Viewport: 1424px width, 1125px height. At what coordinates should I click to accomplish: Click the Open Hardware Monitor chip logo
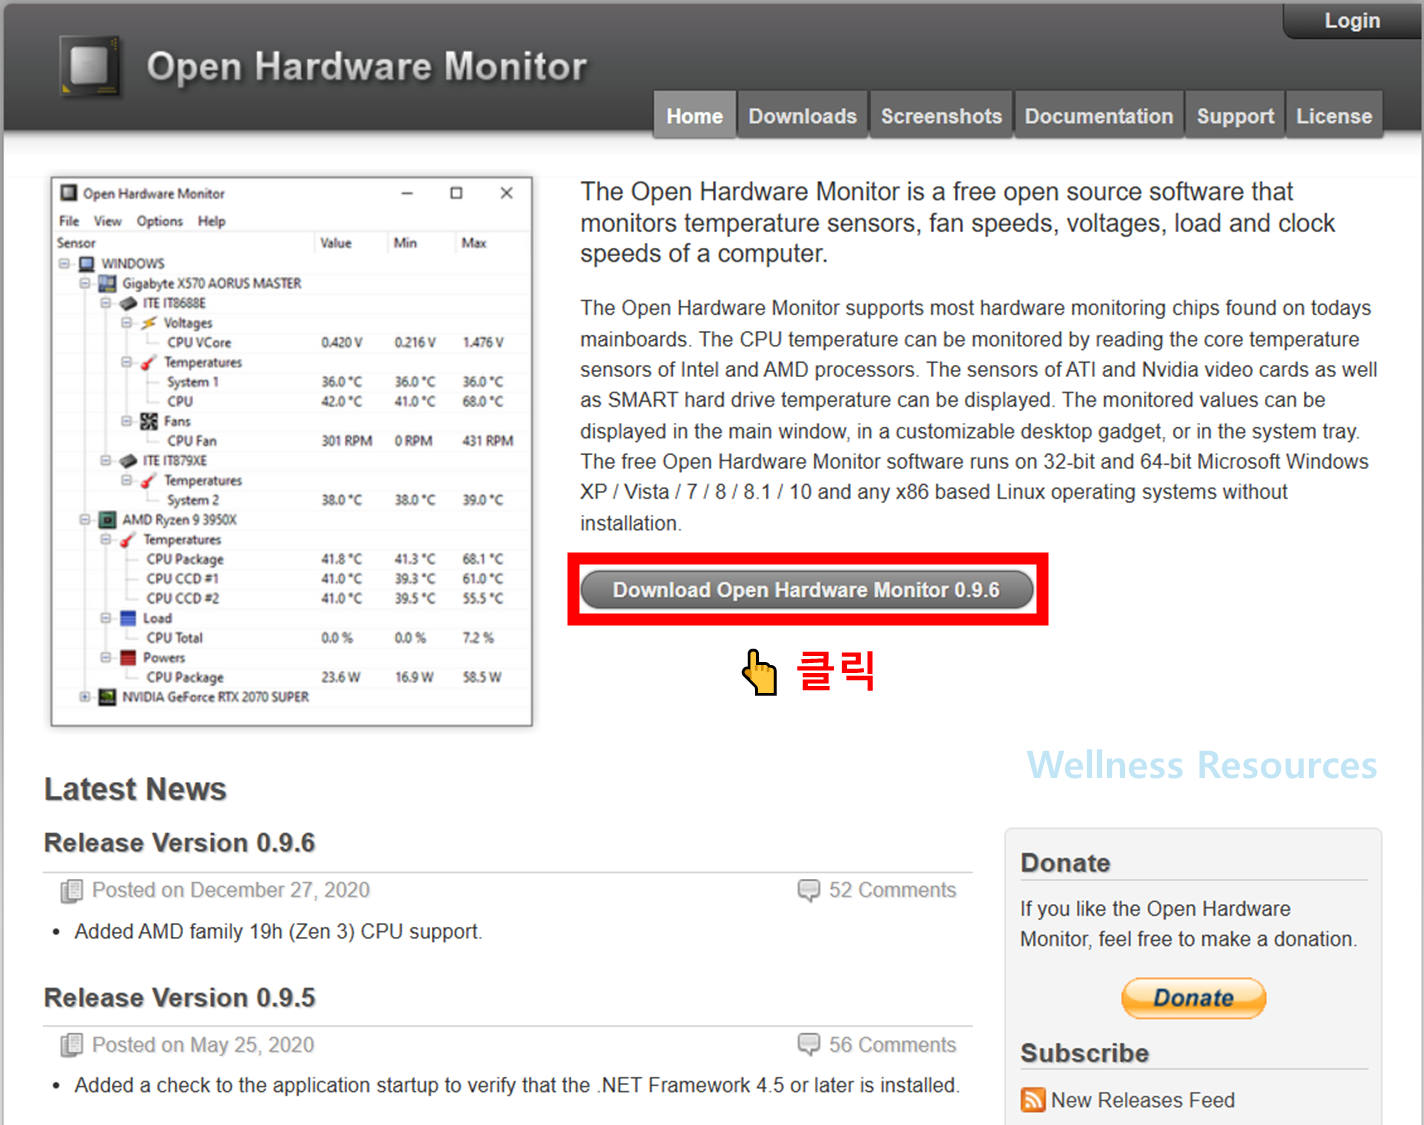point(90,66)
